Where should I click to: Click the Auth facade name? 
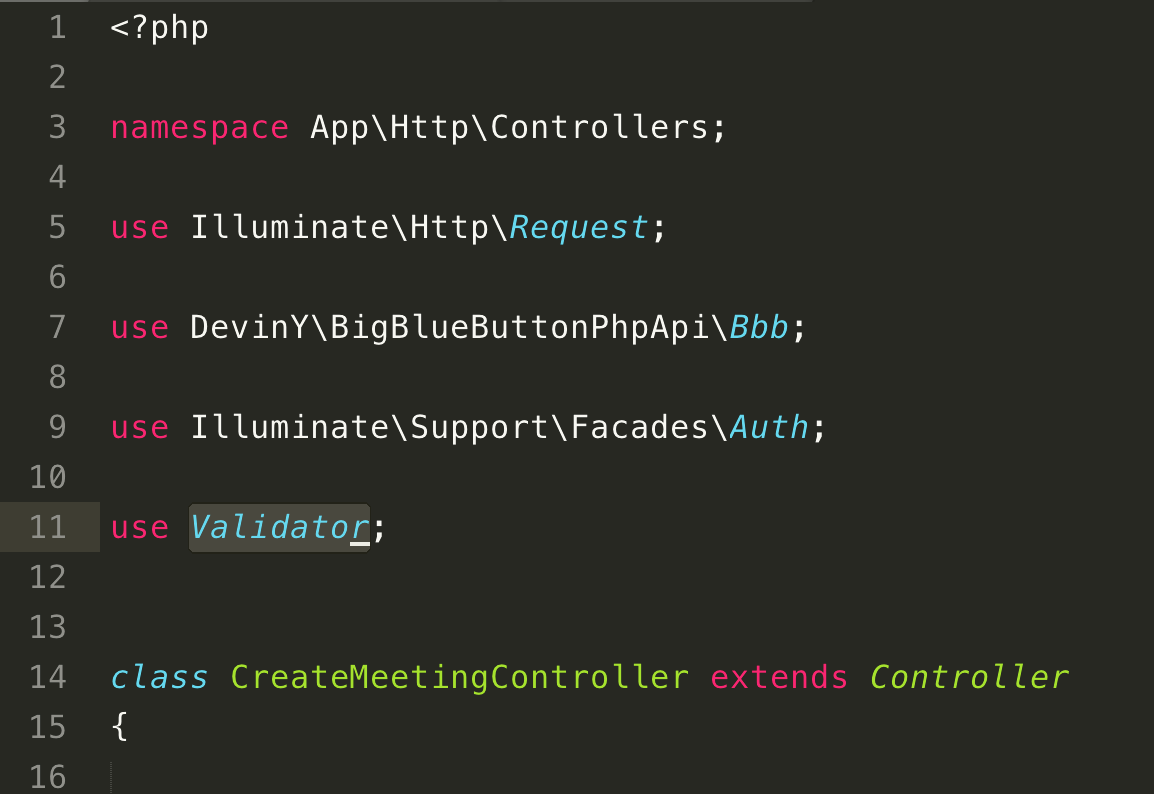(x=769, y=428)
